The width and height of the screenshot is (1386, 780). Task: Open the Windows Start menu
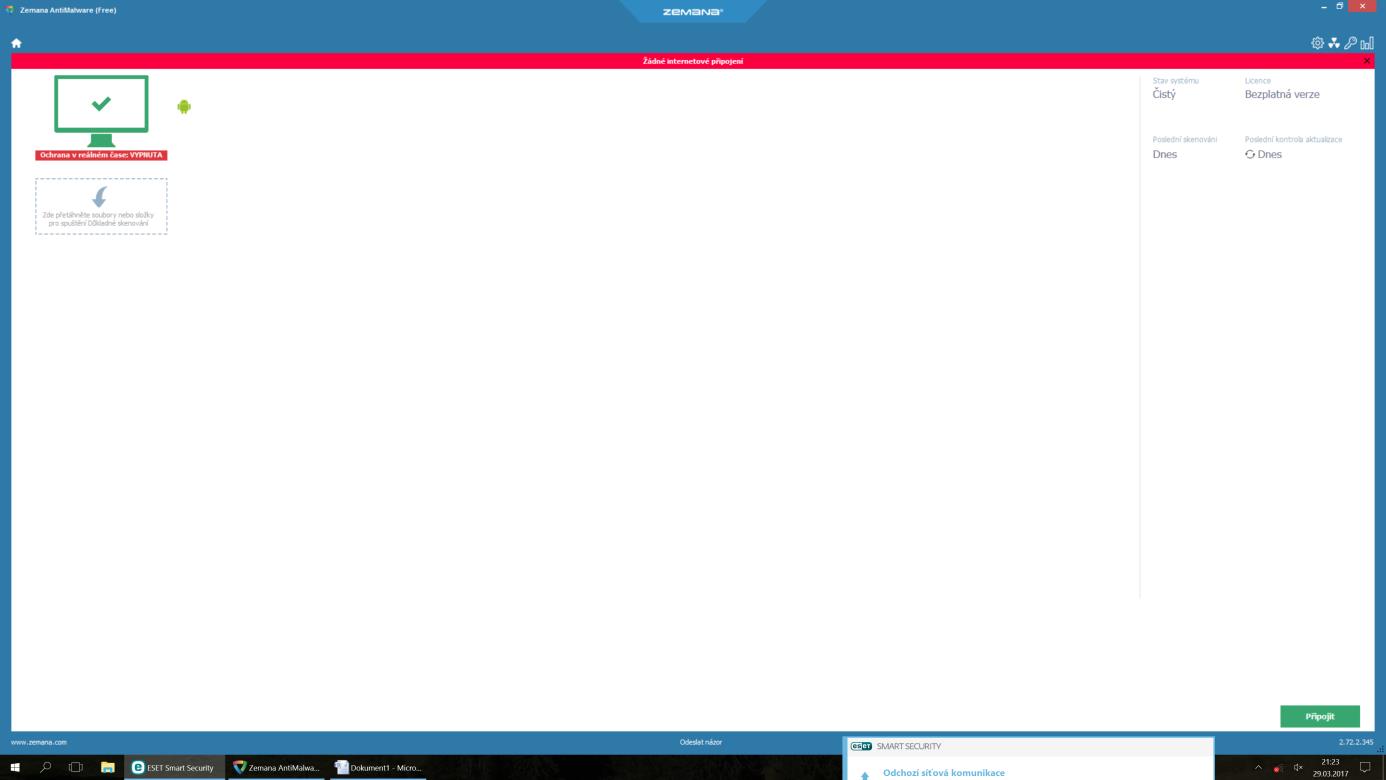coord(15,767)
